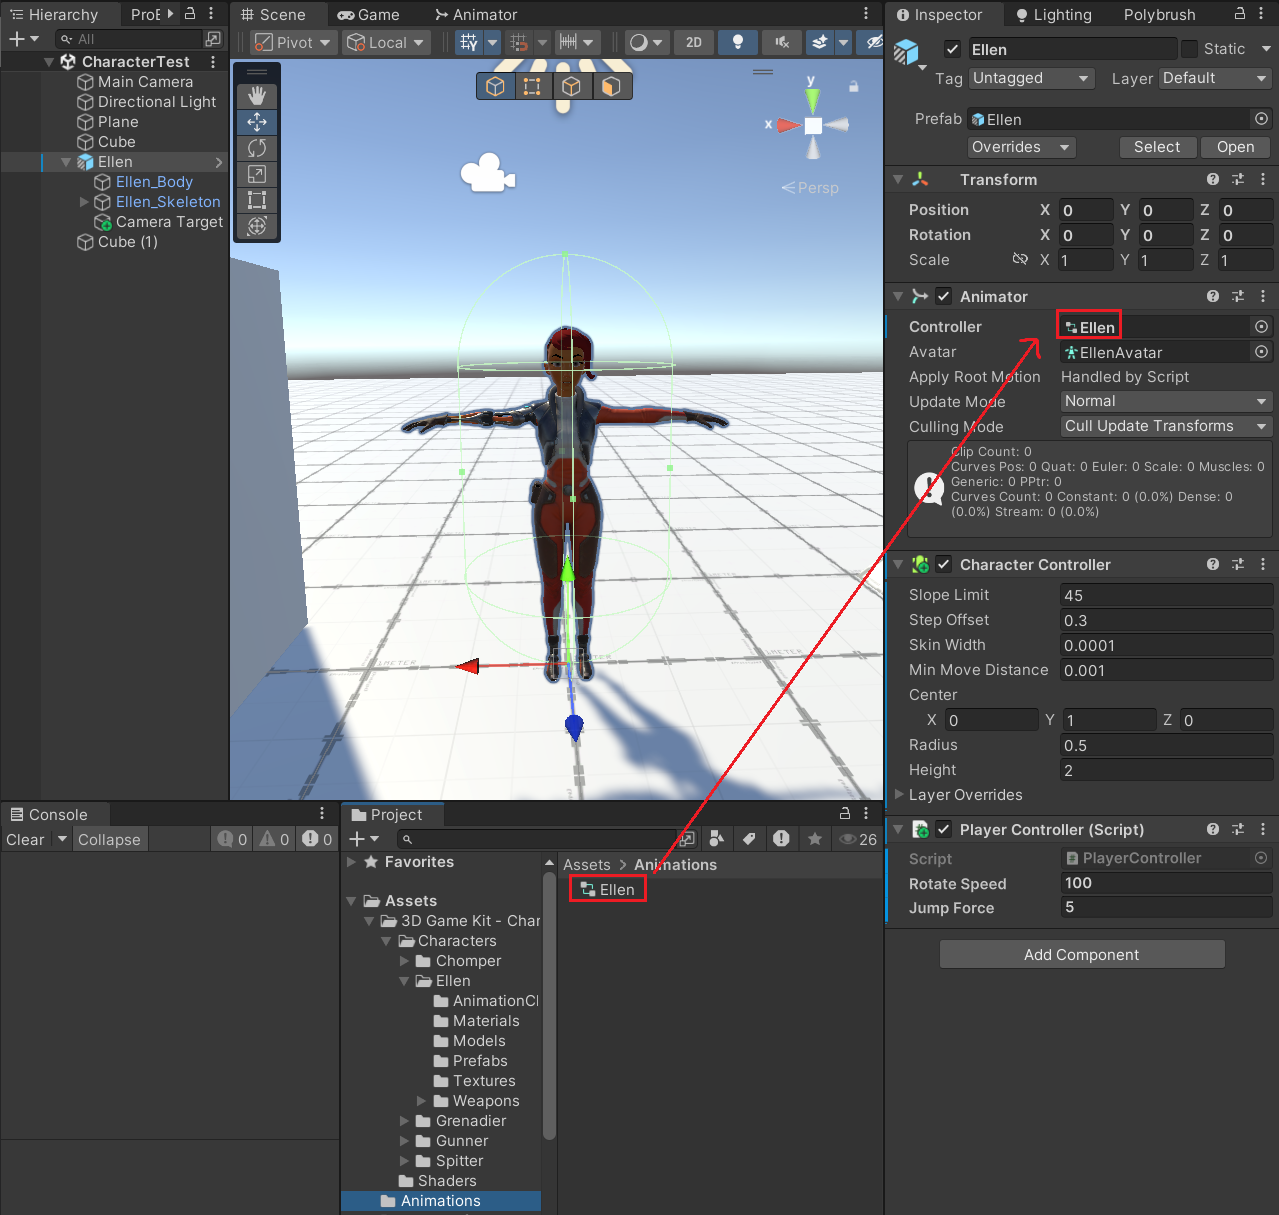The image size is (1279, 1215).
Task: Expand Layer Overrides section
Action: pyautogui.click(x=899, y=795)
